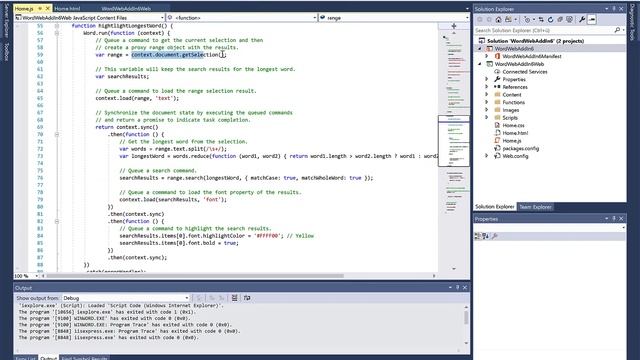The width and height of the screenshot is (640, 360).
Task: Select Home.html in Solution Explorer
Action: click(515, 133)
